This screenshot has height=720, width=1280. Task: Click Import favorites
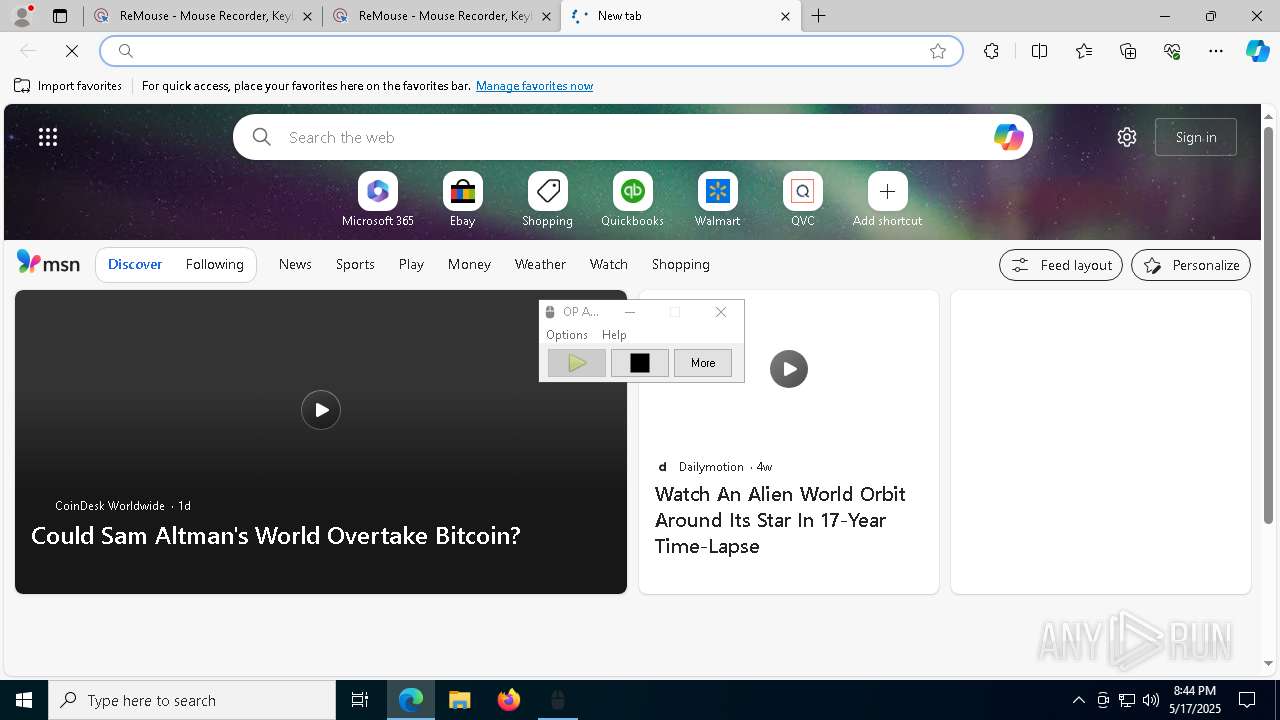(68, 86)
